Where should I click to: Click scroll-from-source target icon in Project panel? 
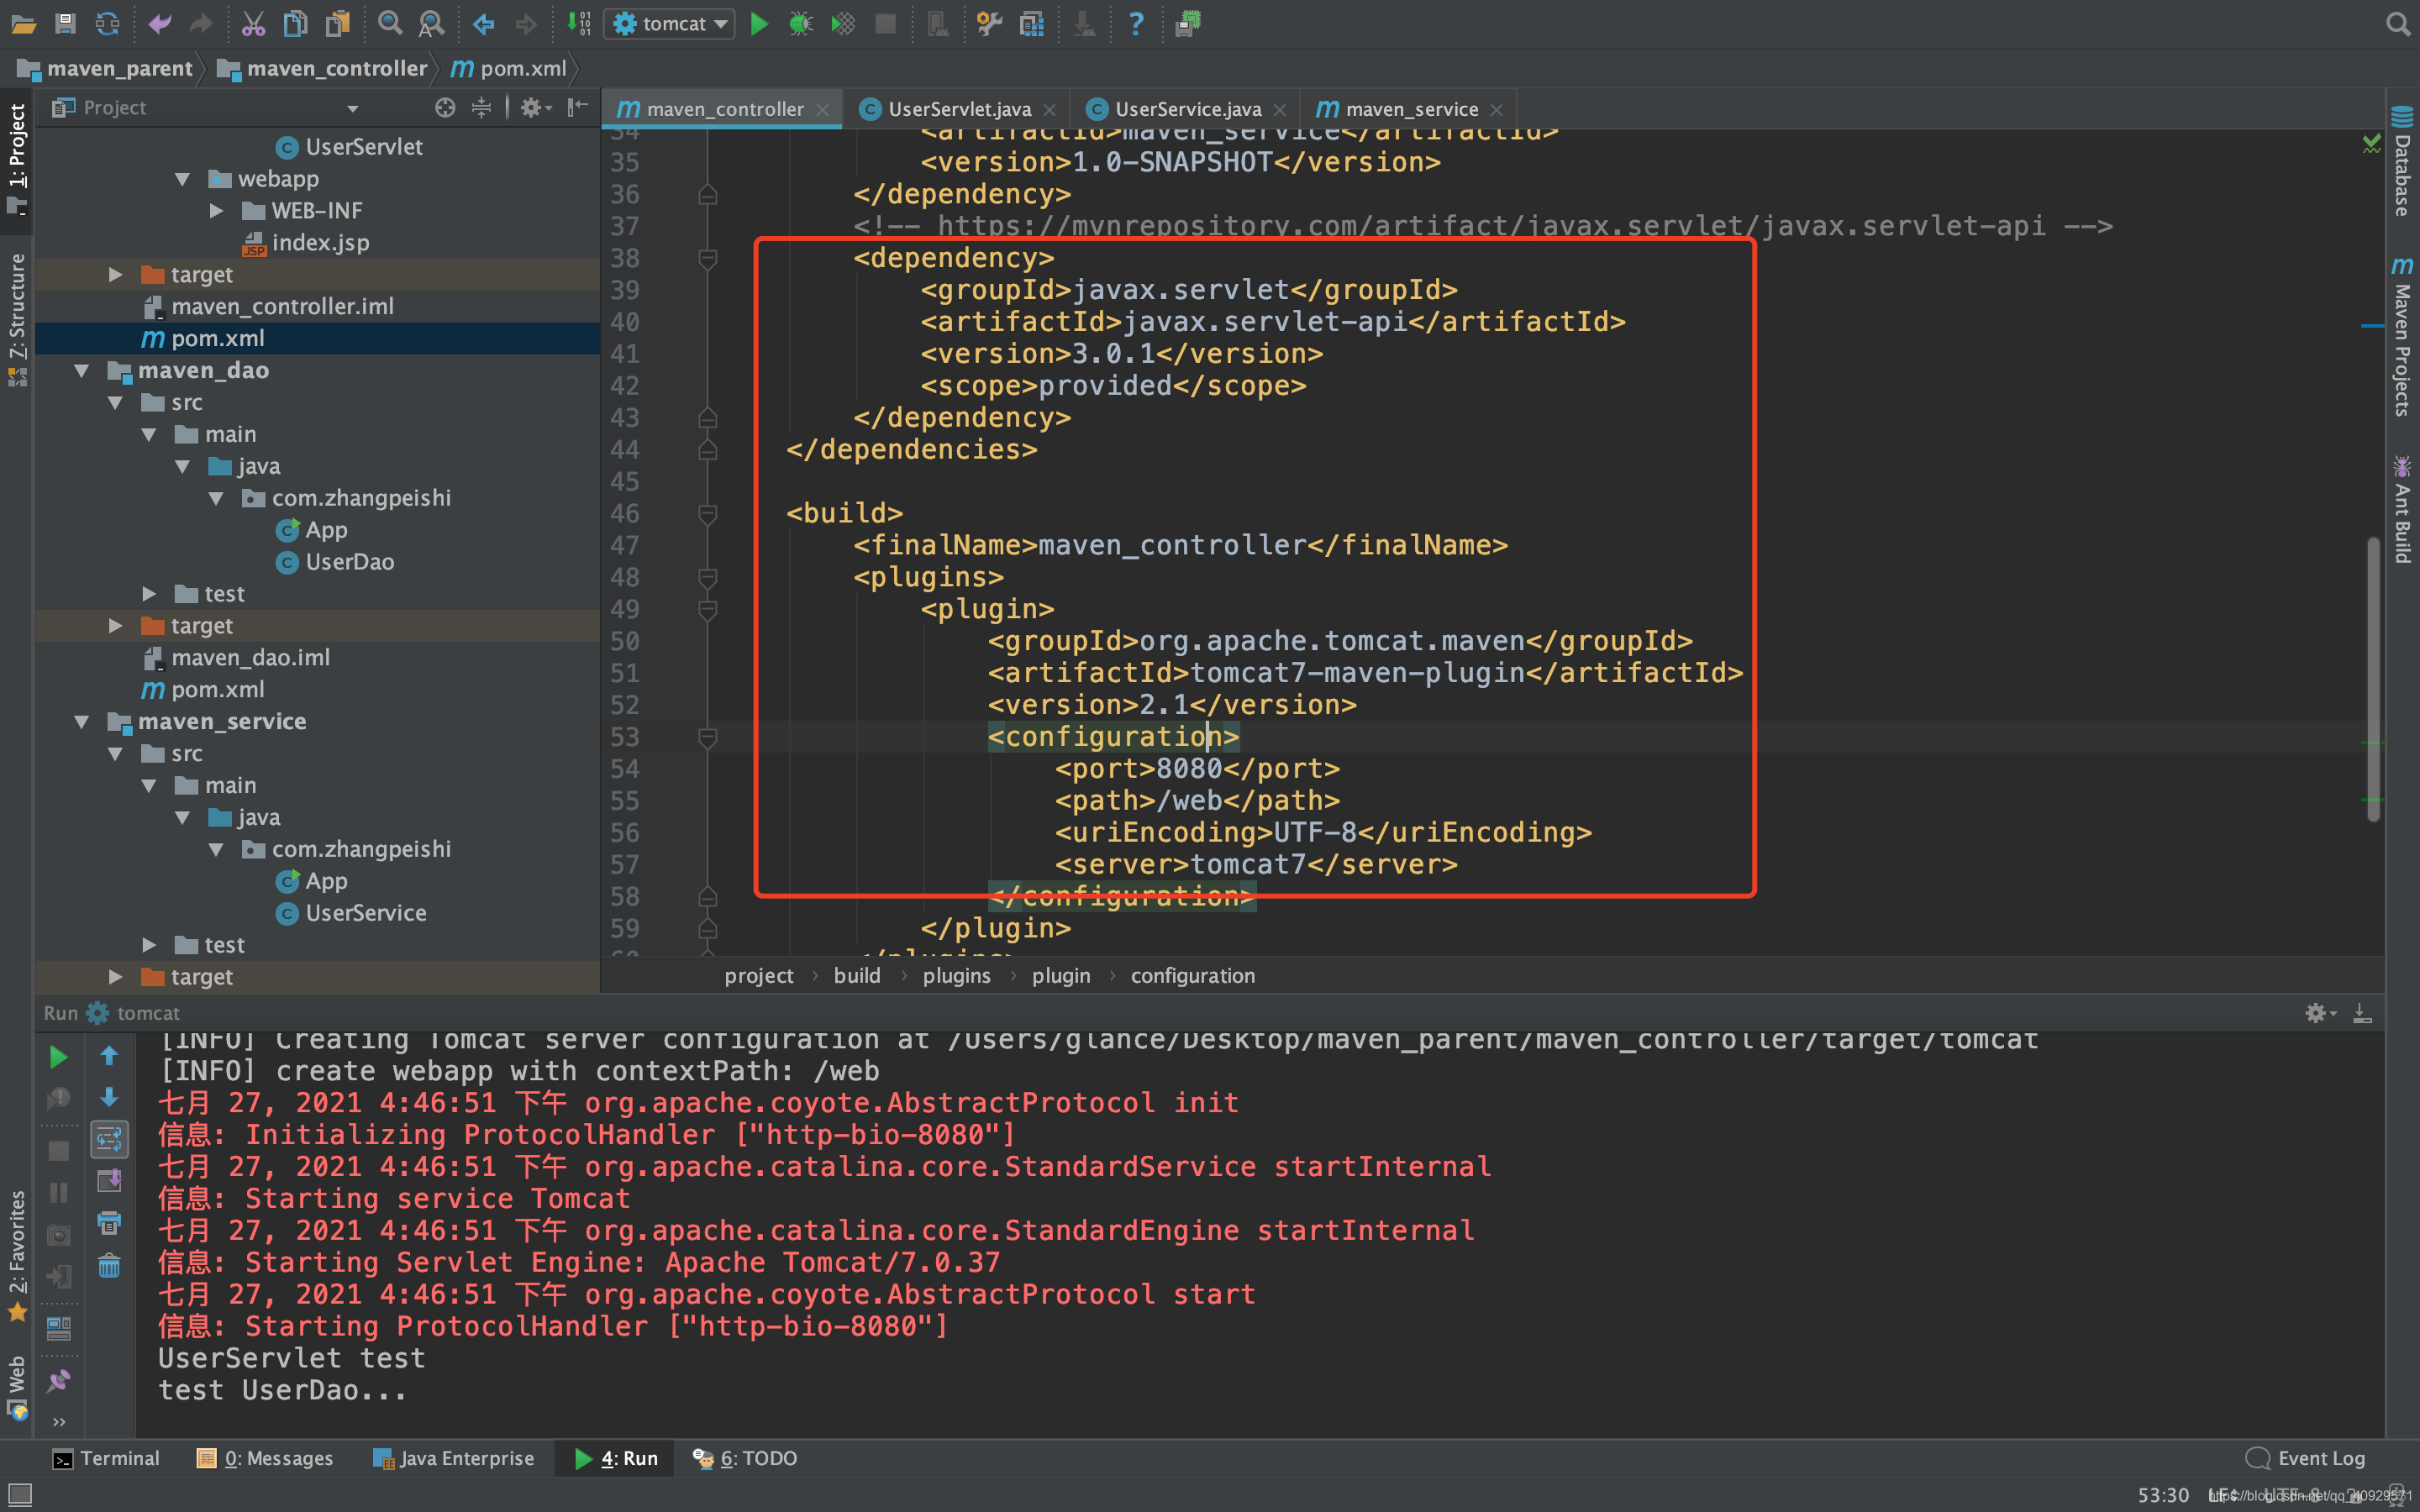tap(445, 108)
